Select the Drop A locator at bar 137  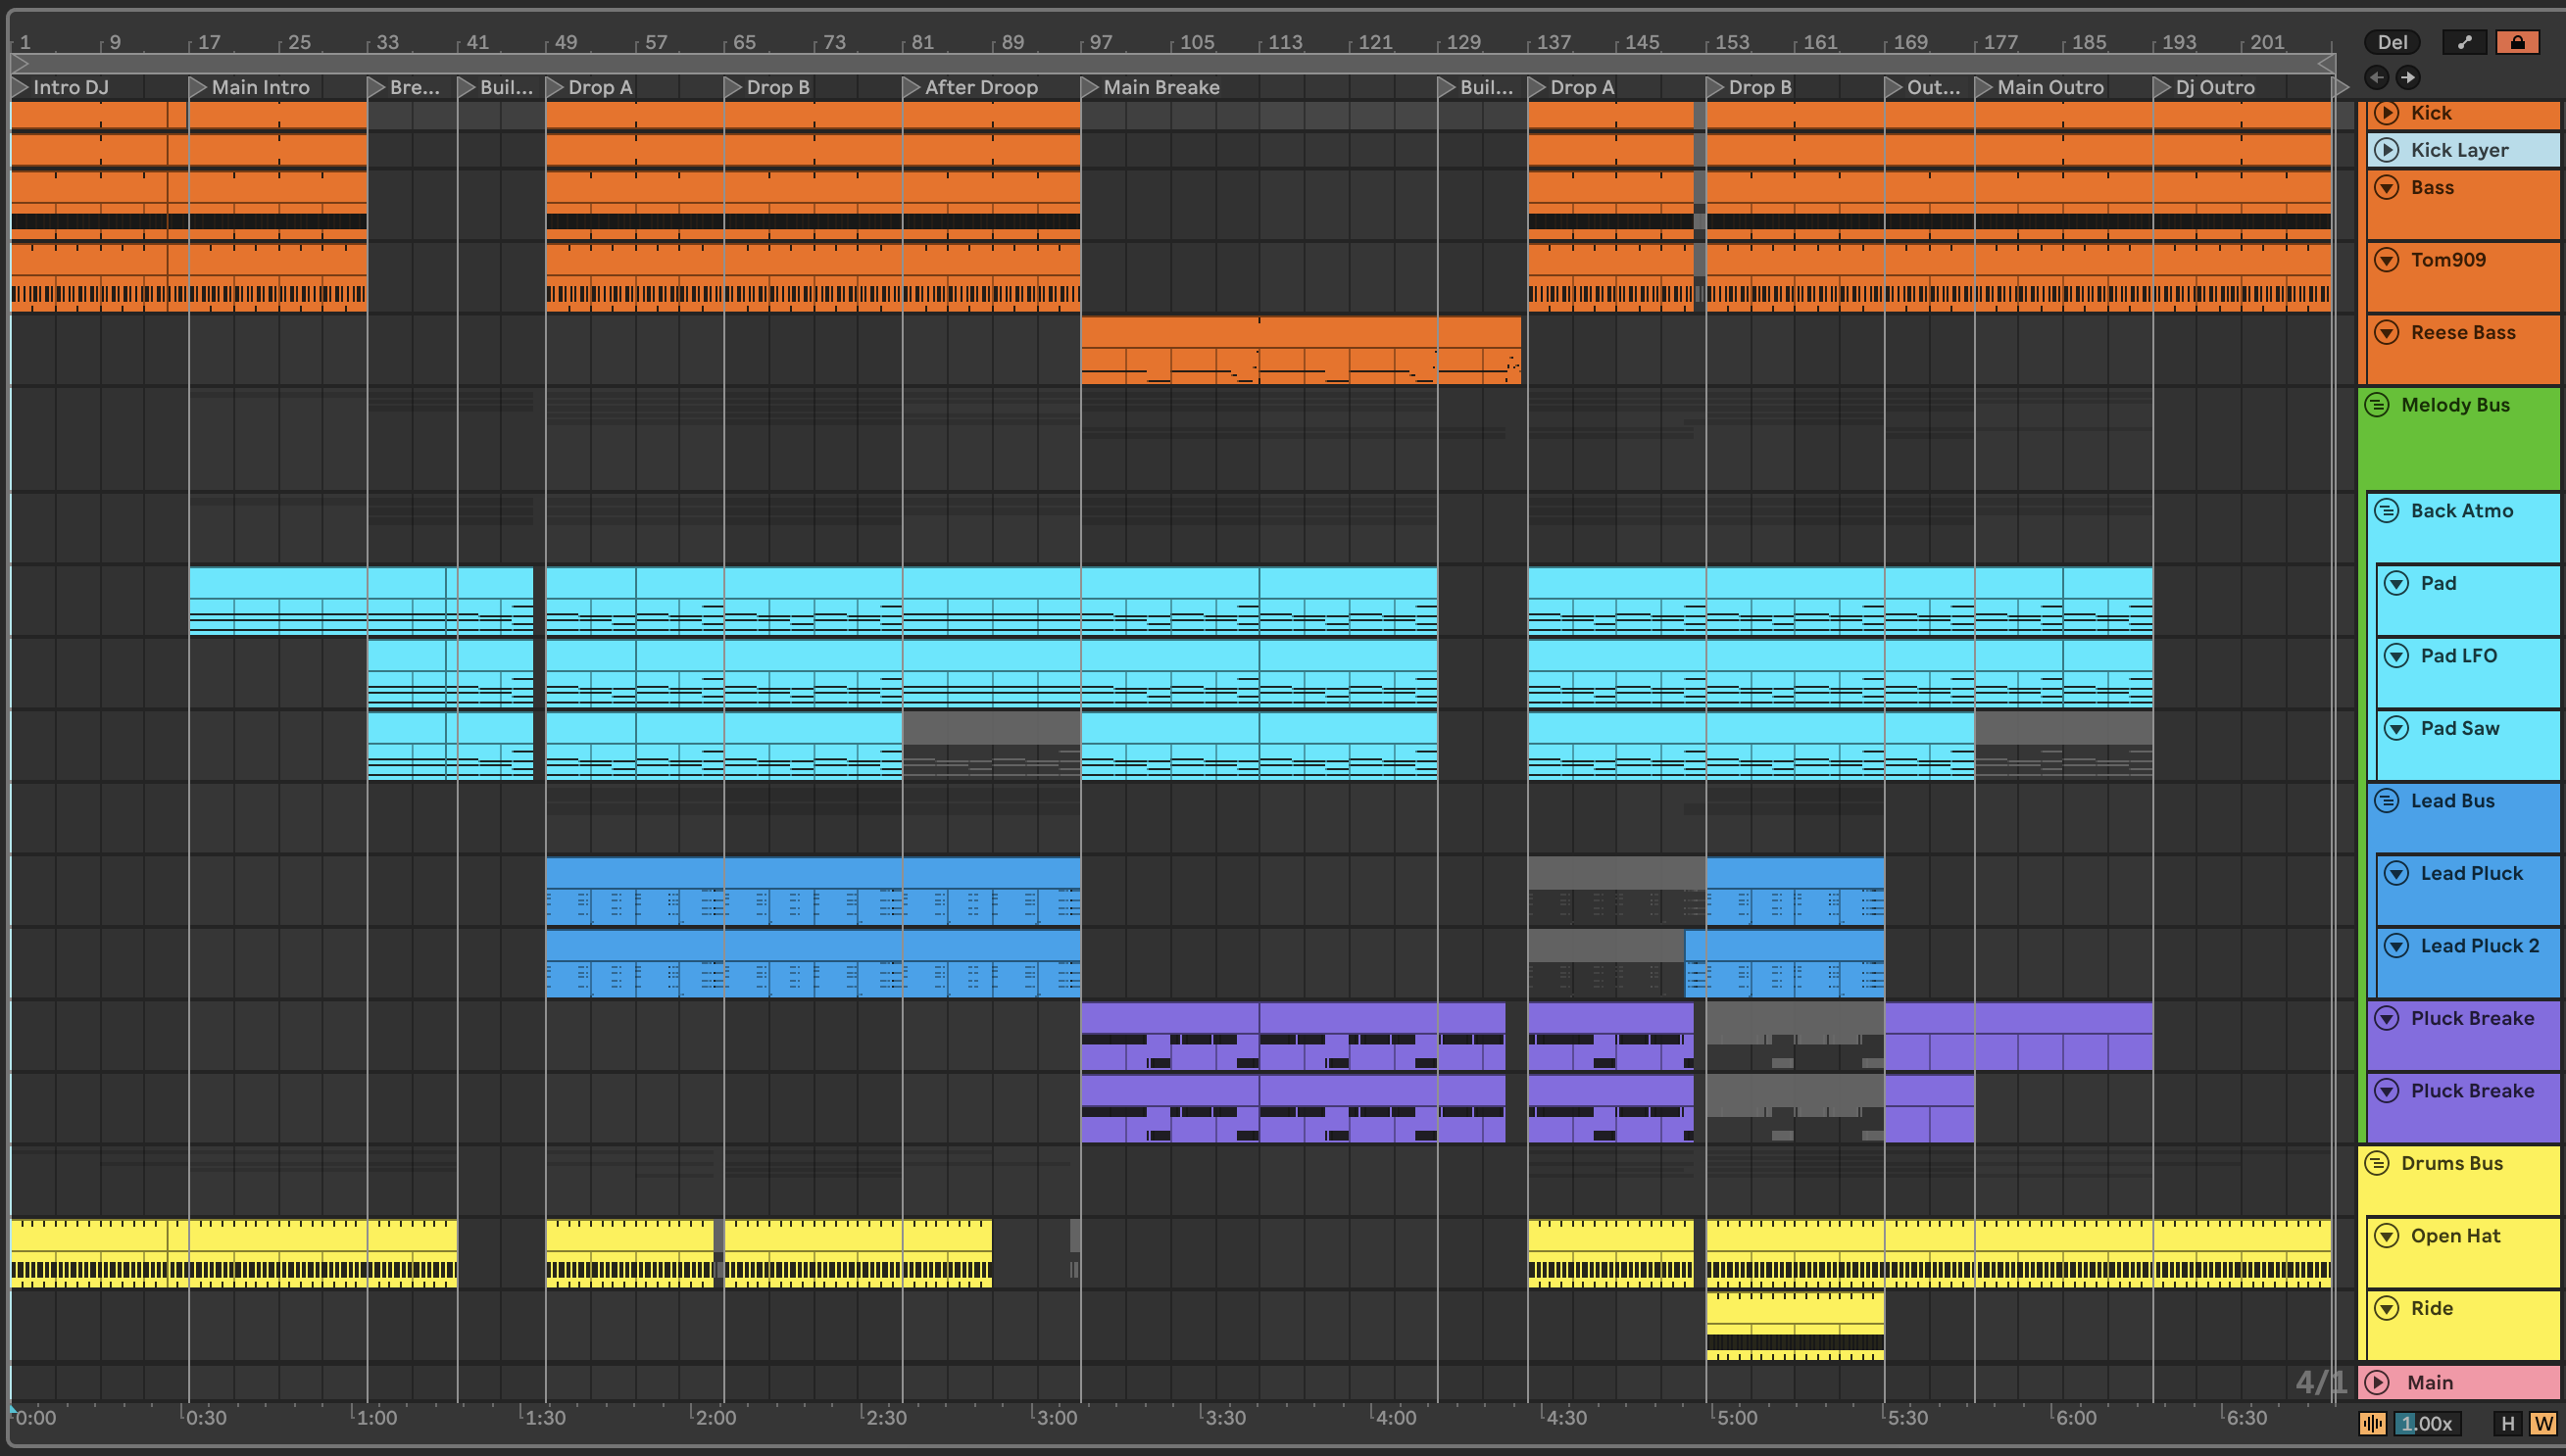(x=1572, y=87)
